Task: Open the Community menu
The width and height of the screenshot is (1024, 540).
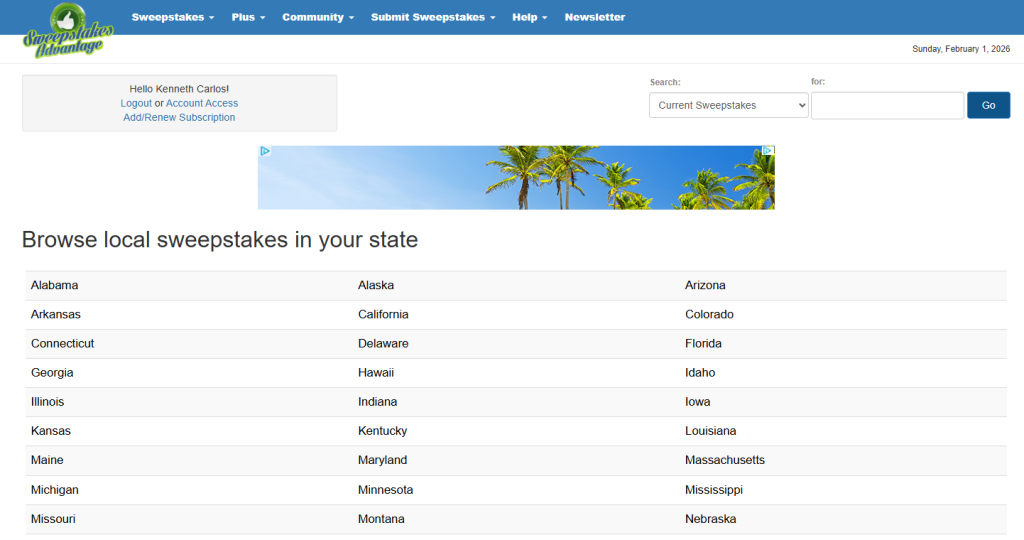Action: [317, 17]
